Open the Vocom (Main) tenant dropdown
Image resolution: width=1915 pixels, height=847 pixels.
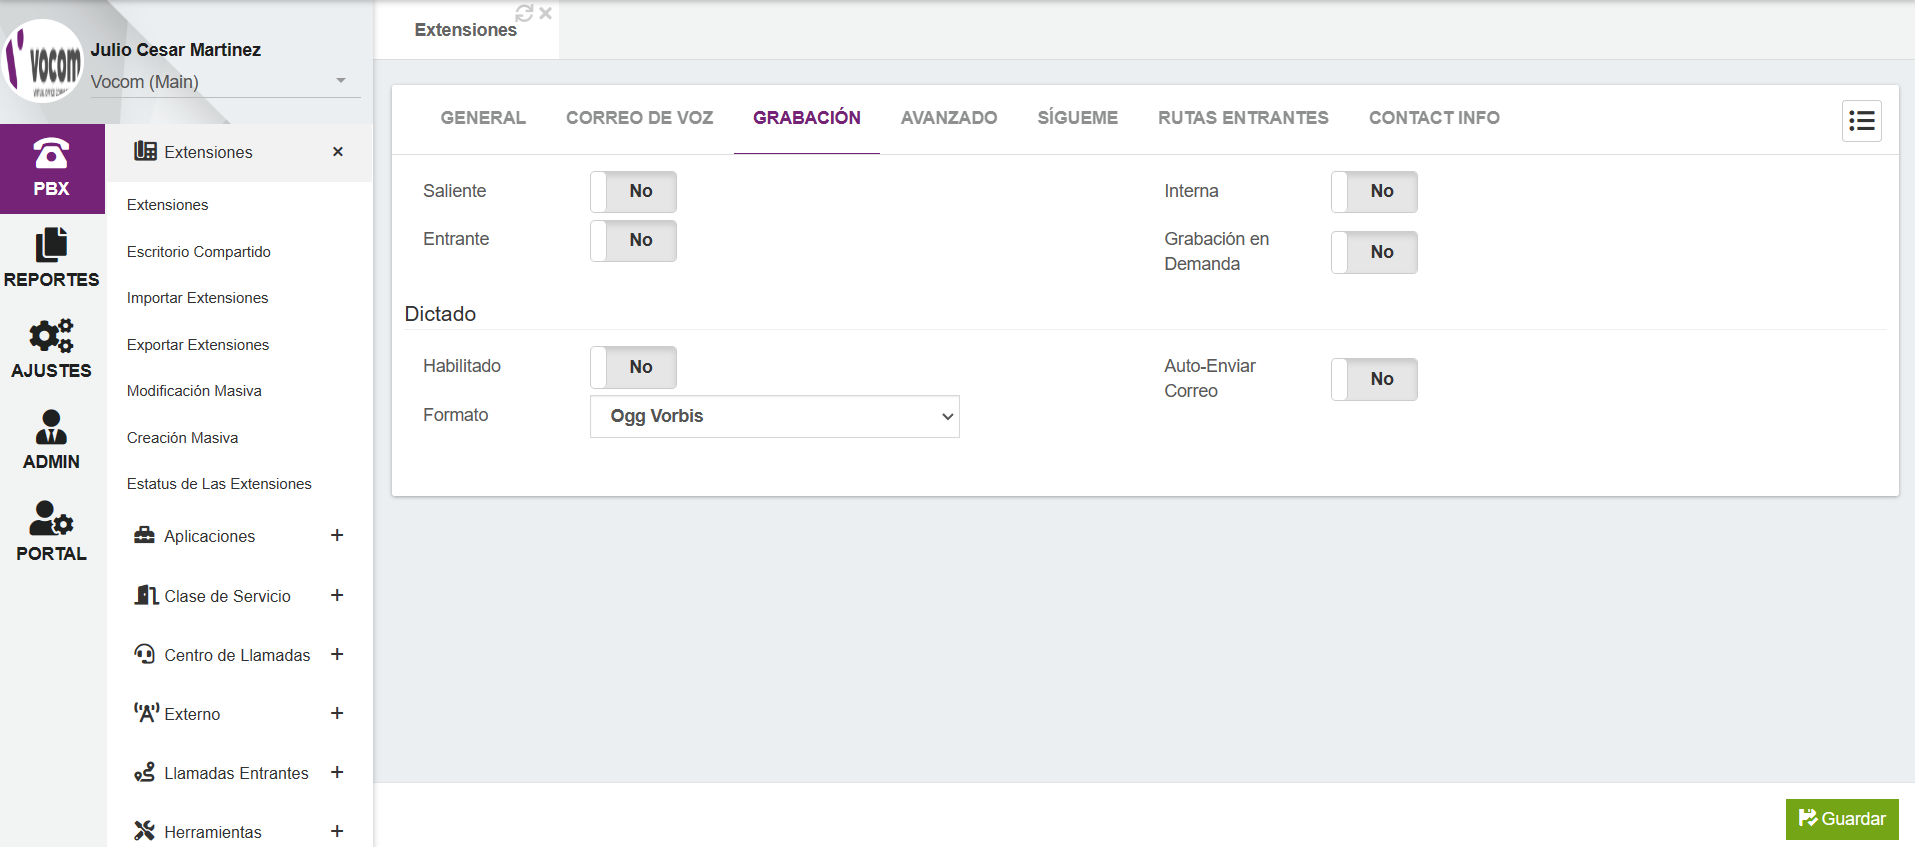[225, 82]
